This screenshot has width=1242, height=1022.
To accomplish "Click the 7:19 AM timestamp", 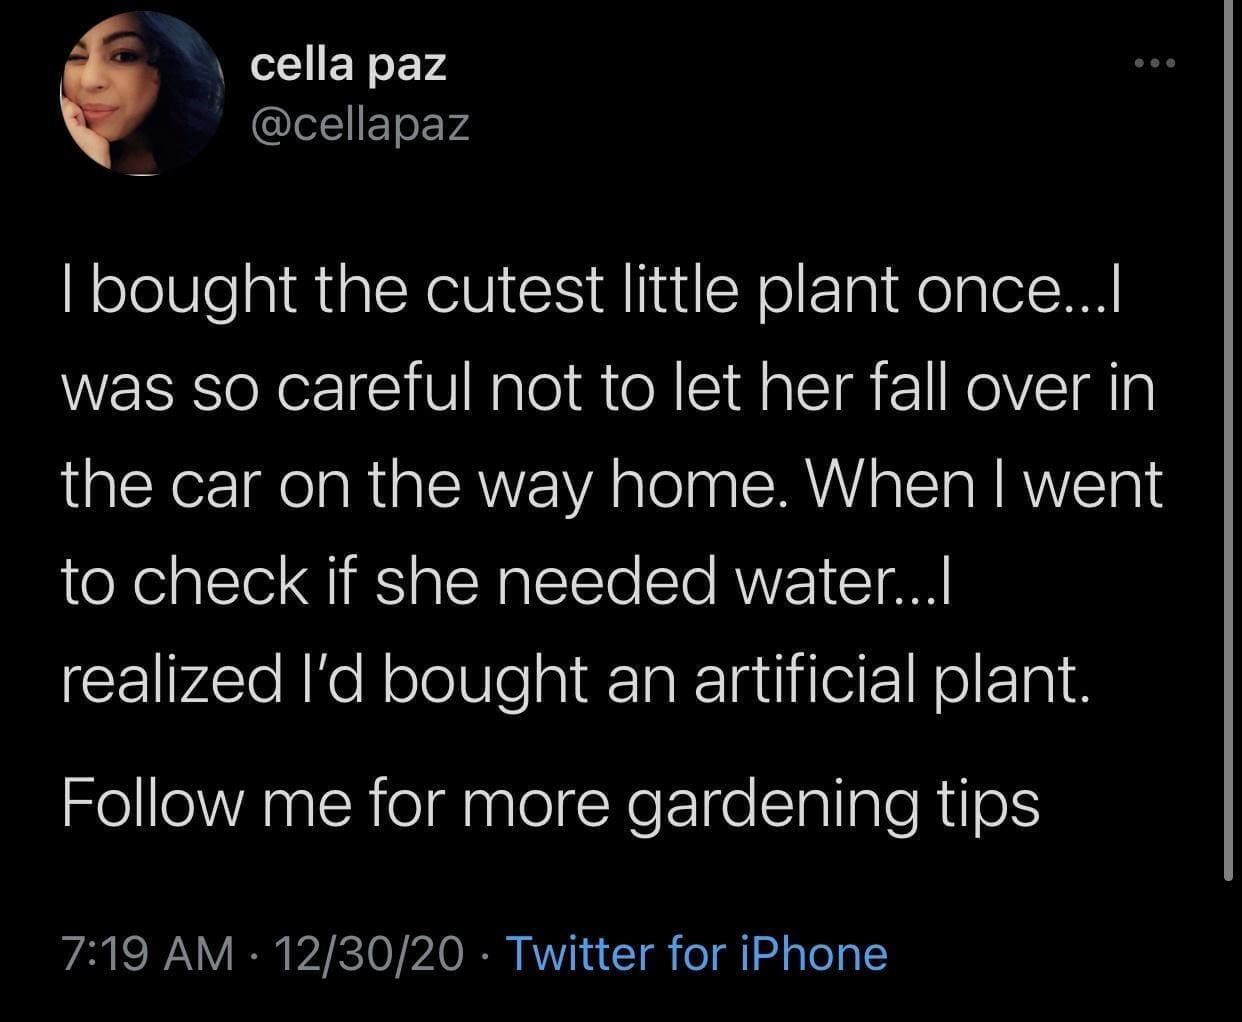I will pos(147,953).
